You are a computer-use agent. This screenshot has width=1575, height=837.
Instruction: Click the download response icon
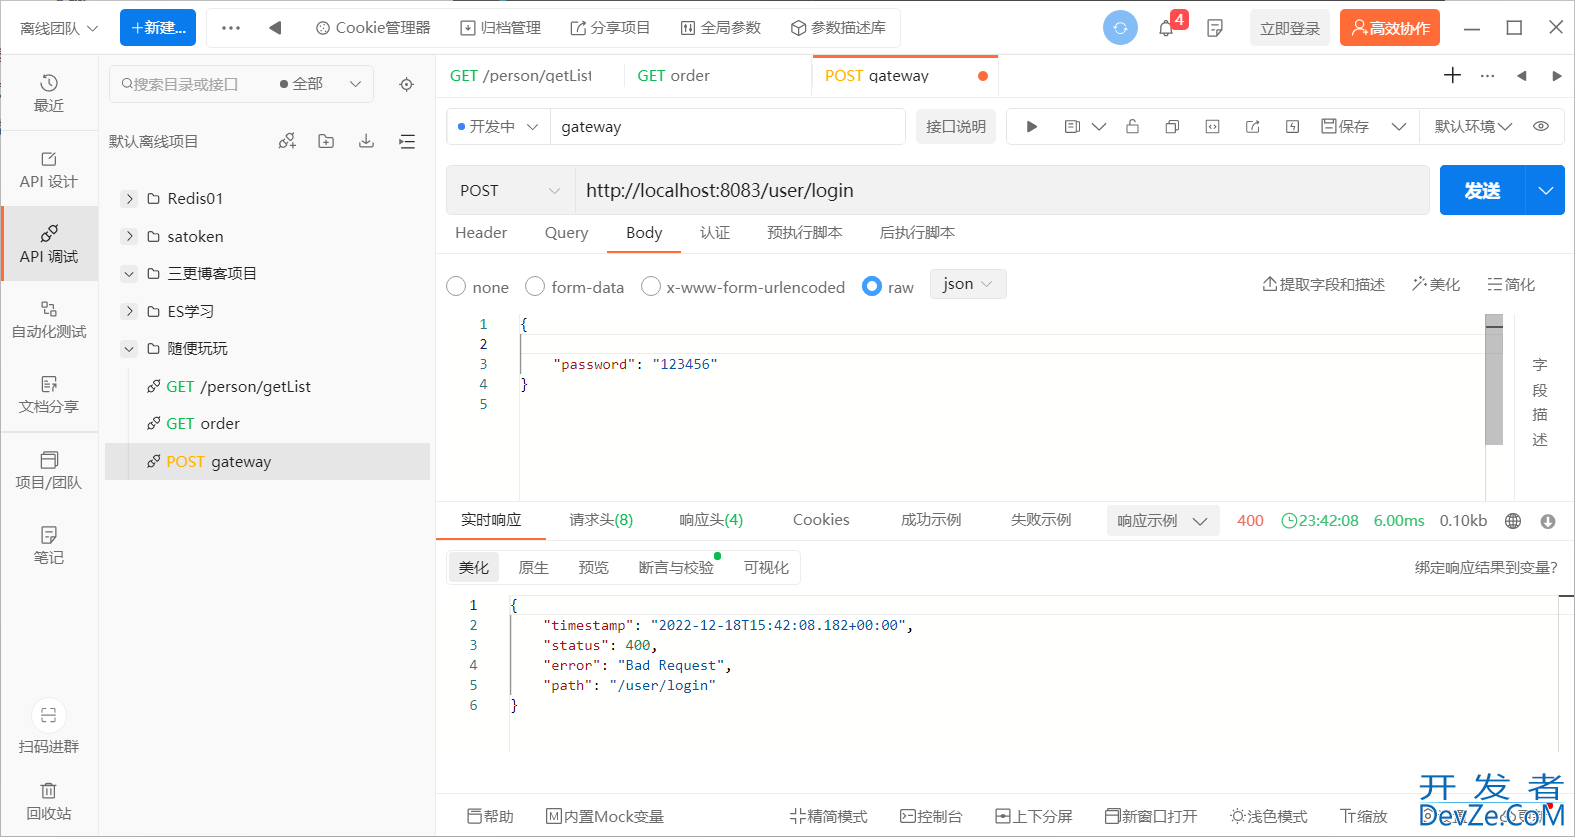(x=1548, y=521)
